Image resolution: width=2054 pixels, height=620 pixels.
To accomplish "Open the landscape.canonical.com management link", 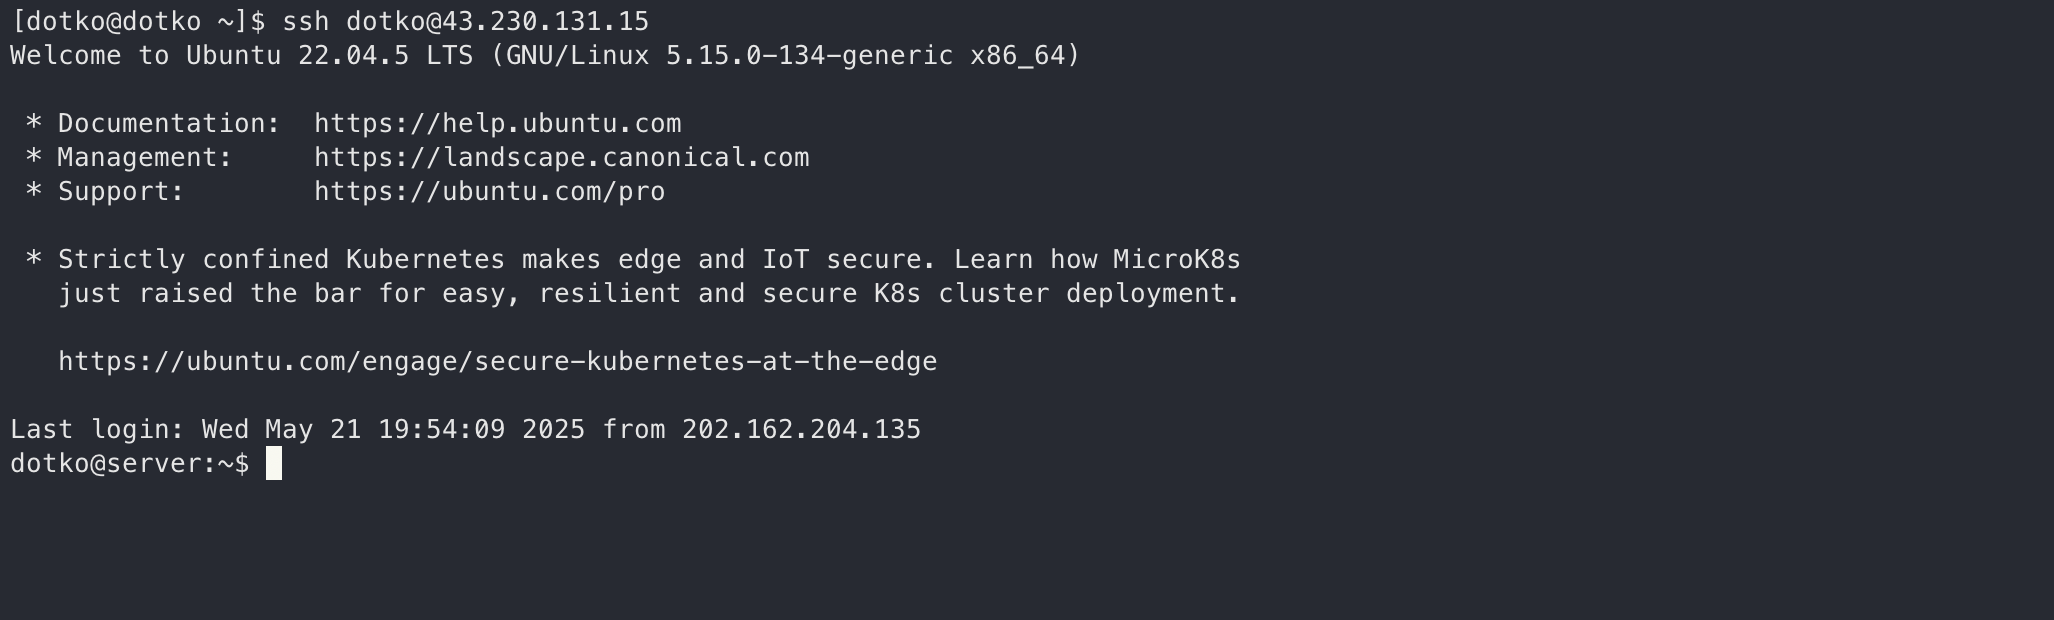I will 561,158.
